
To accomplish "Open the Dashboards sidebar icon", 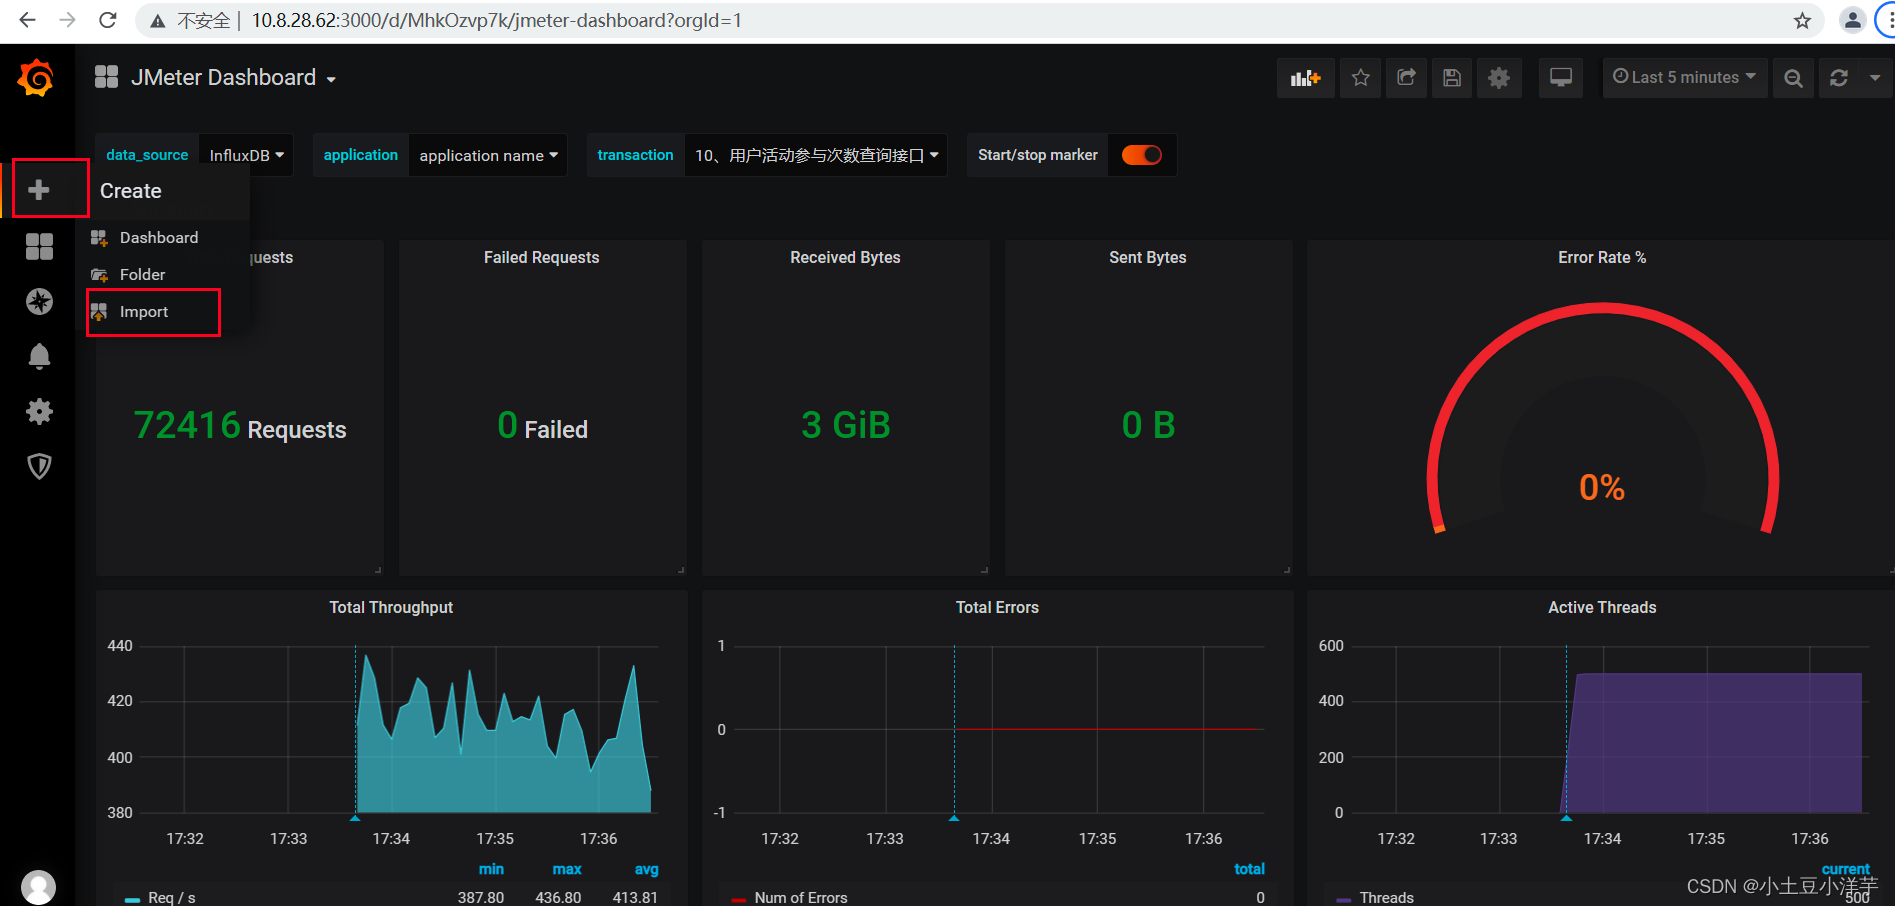I will pos(39,246).
